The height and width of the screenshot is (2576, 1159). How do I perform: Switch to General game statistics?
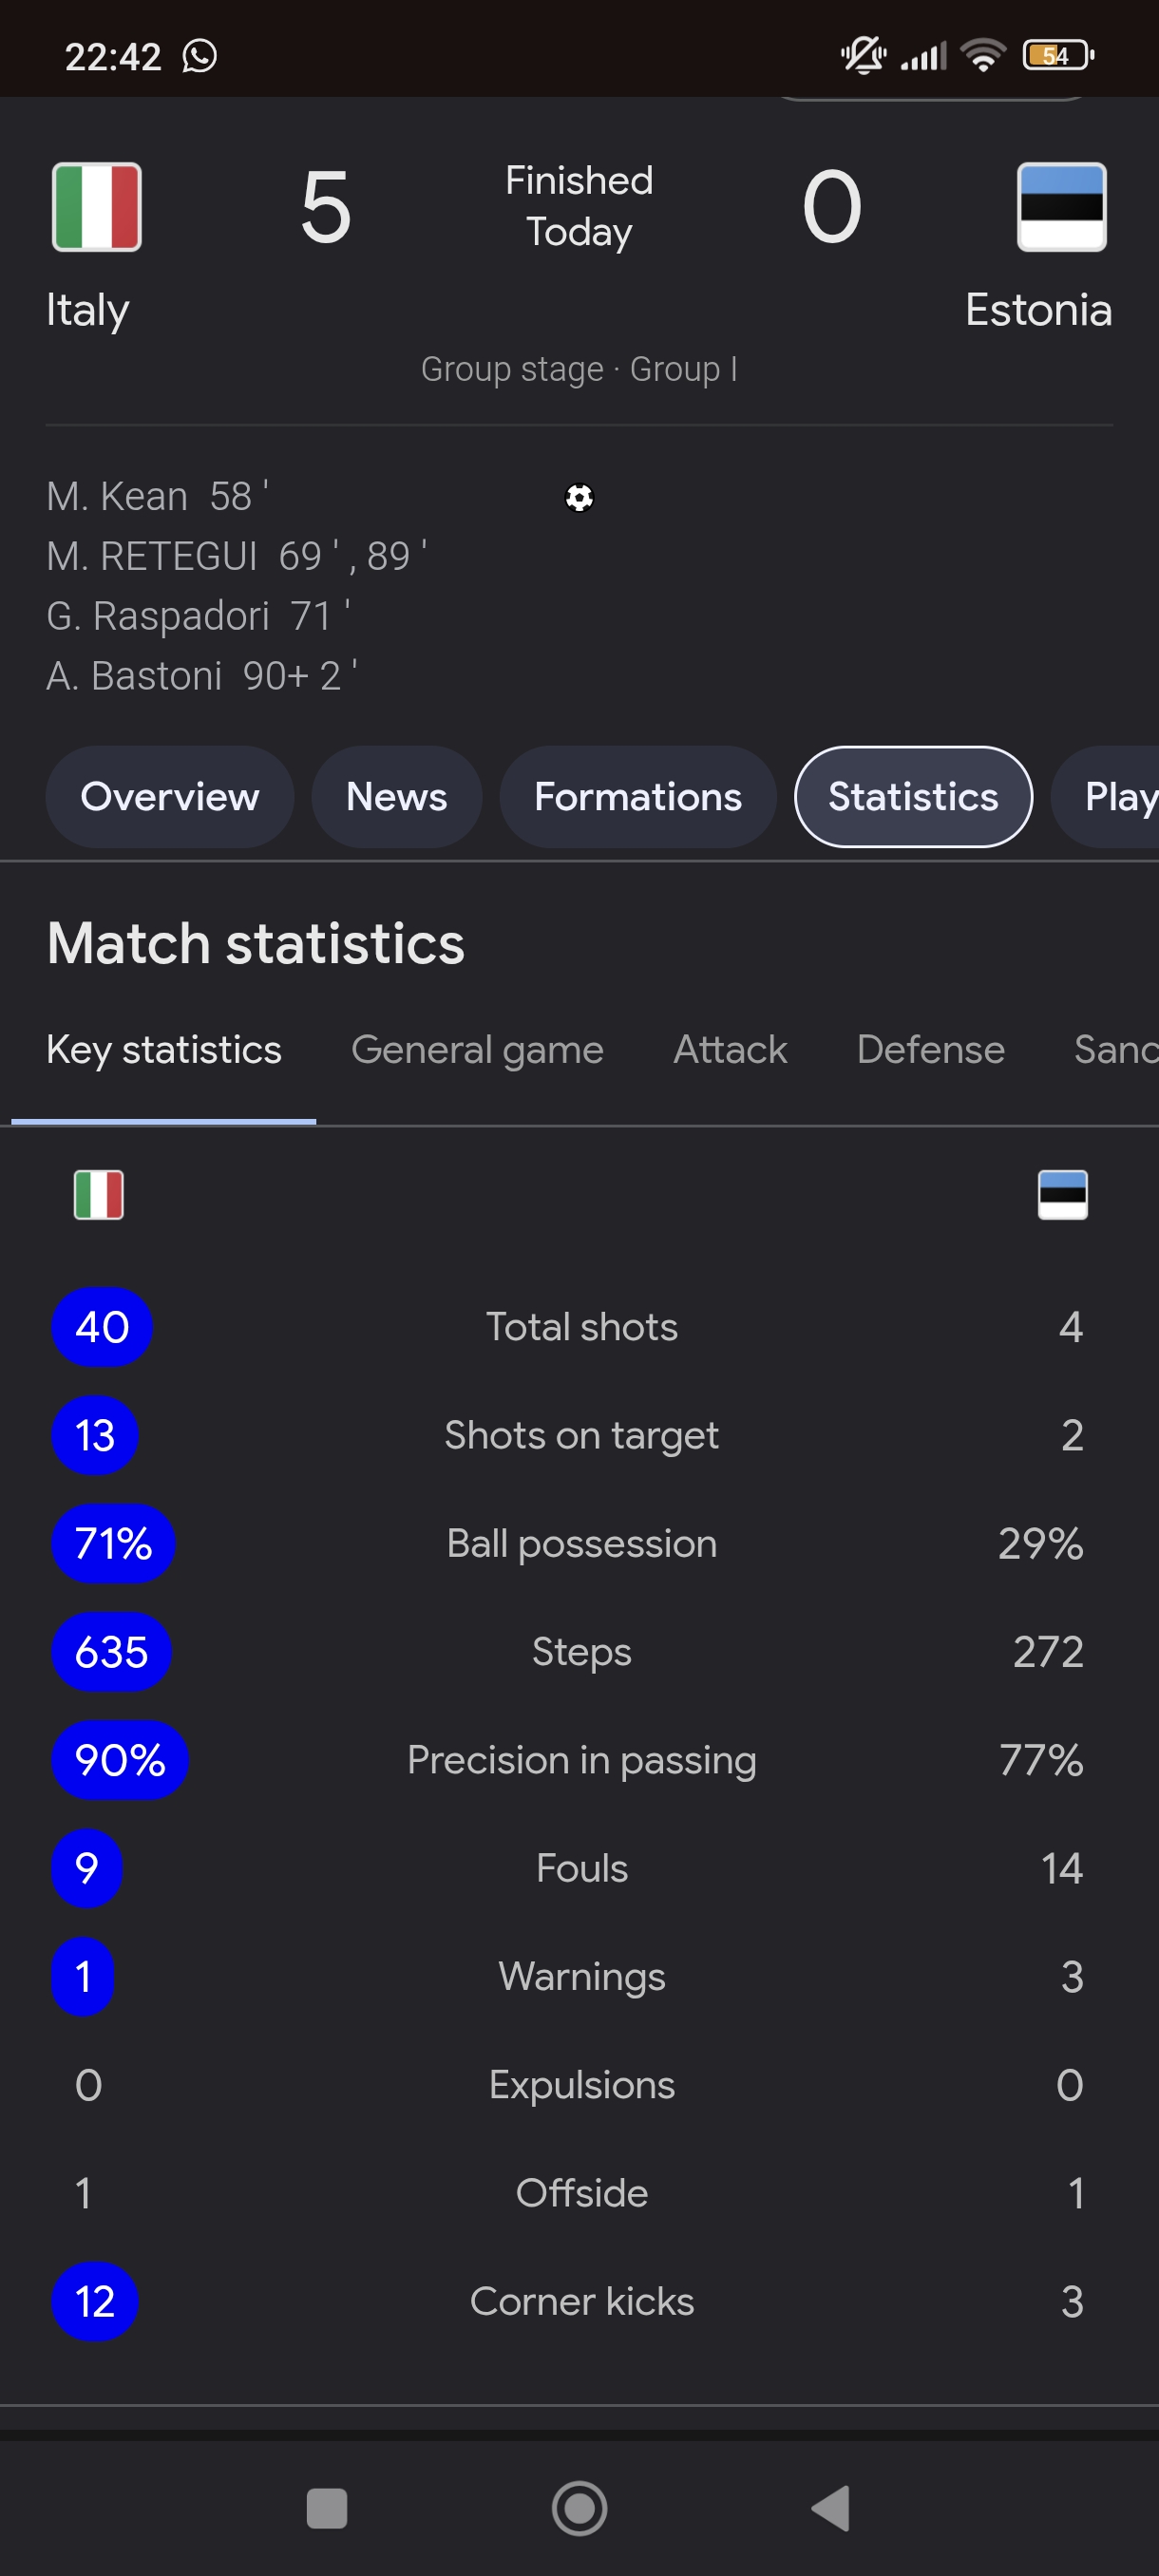click(x=477, y=1050)
